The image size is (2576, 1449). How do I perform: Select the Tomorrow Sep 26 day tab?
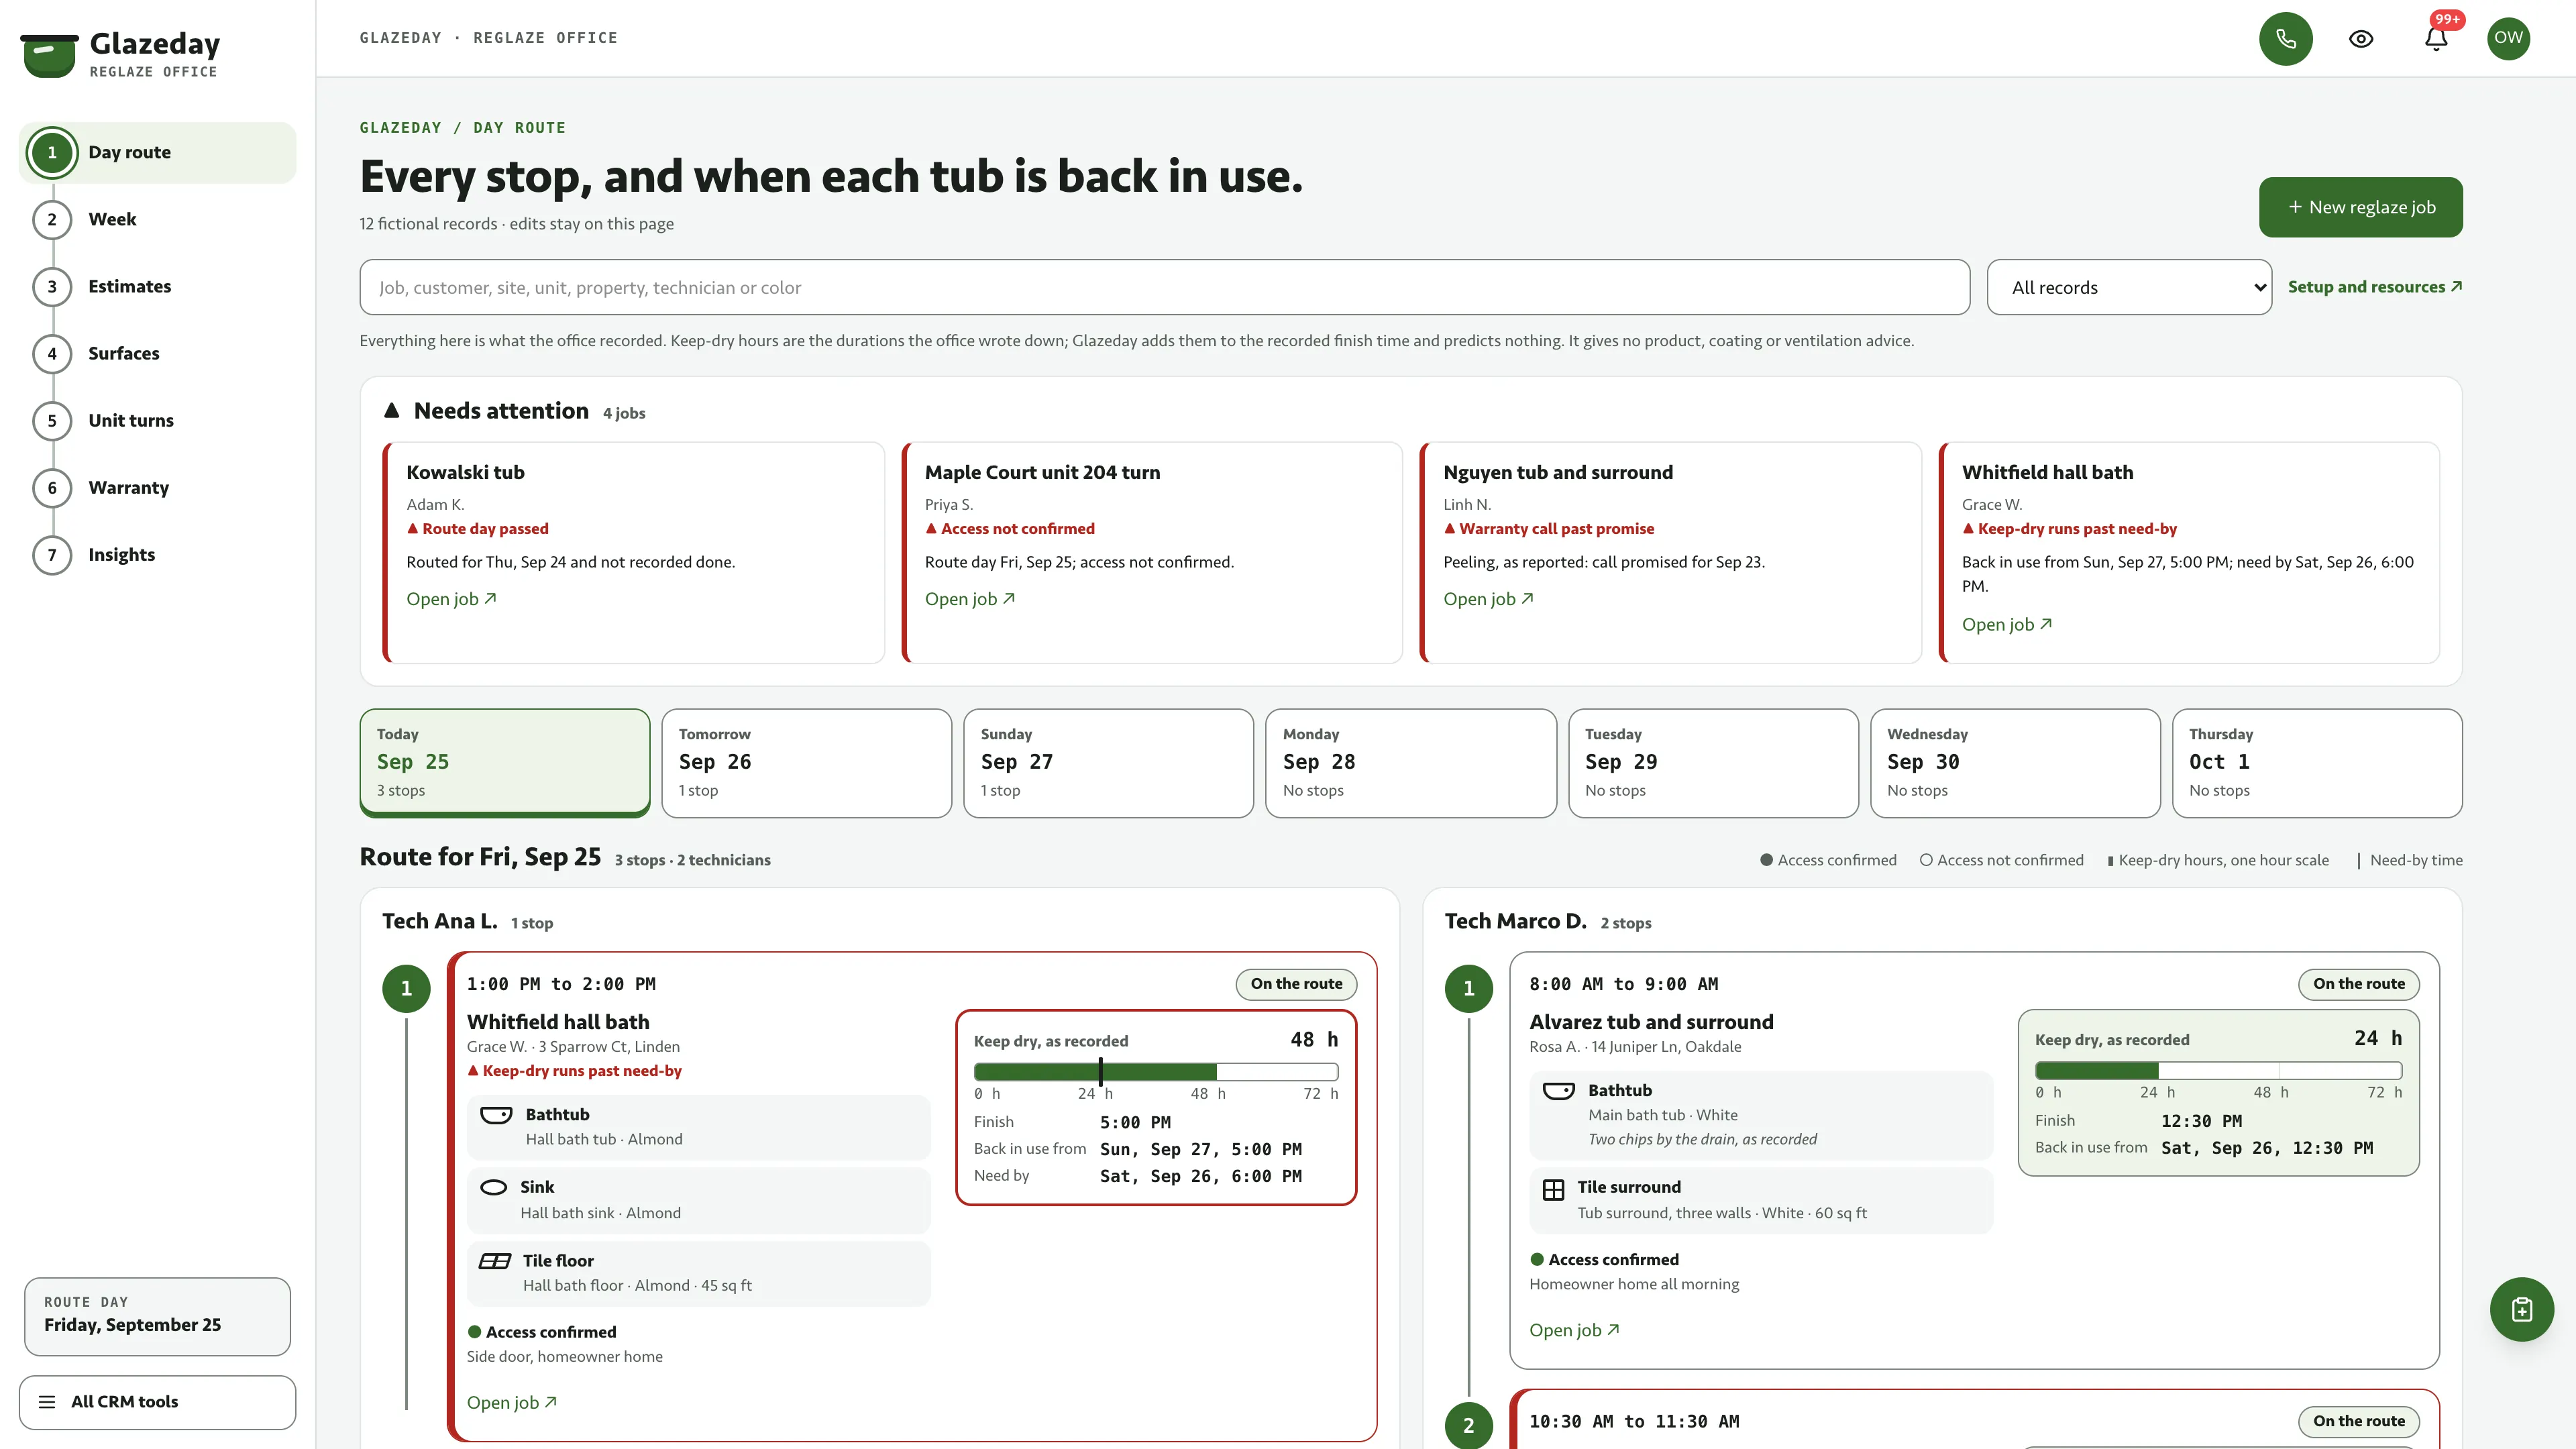(806, 763)
